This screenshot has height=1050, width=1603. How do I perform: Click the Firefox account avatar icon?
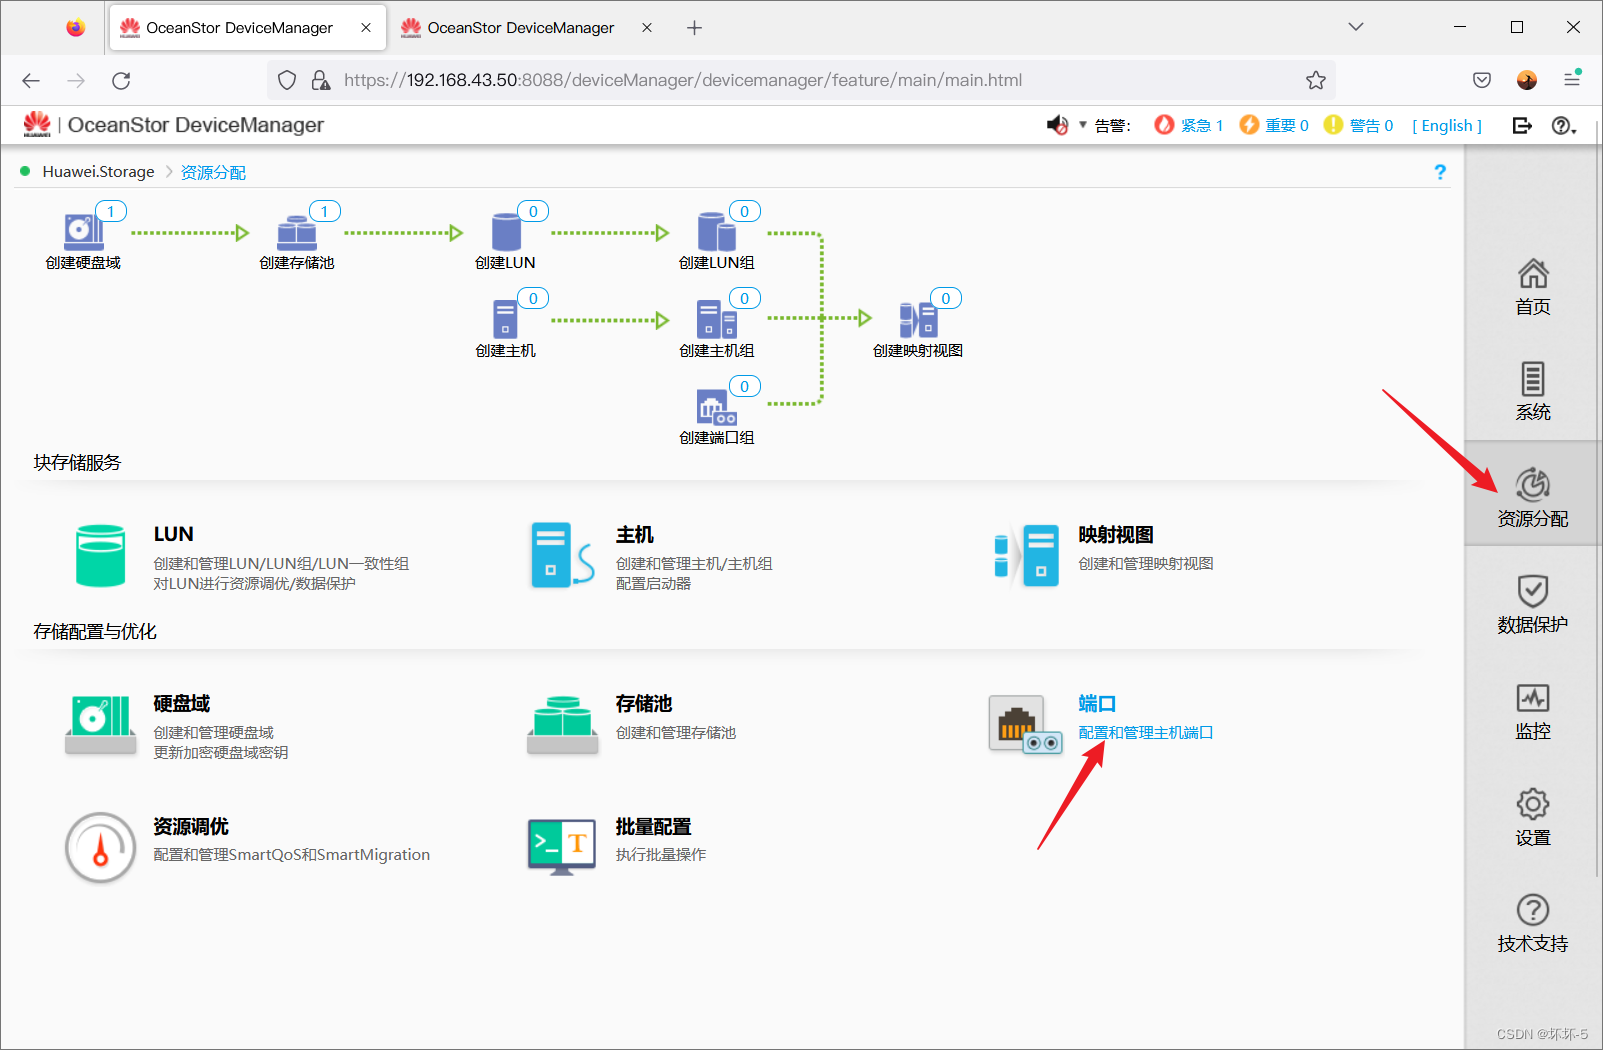tap(1527, 80)
